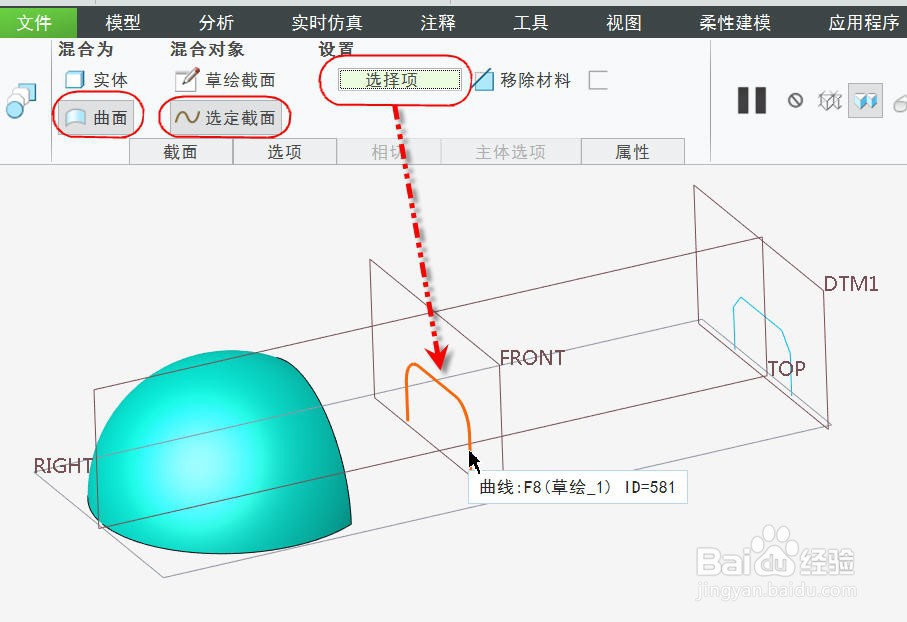Switch to the 模型 ribbon tab
Viewport: 907px width, 622px height.
123,23
